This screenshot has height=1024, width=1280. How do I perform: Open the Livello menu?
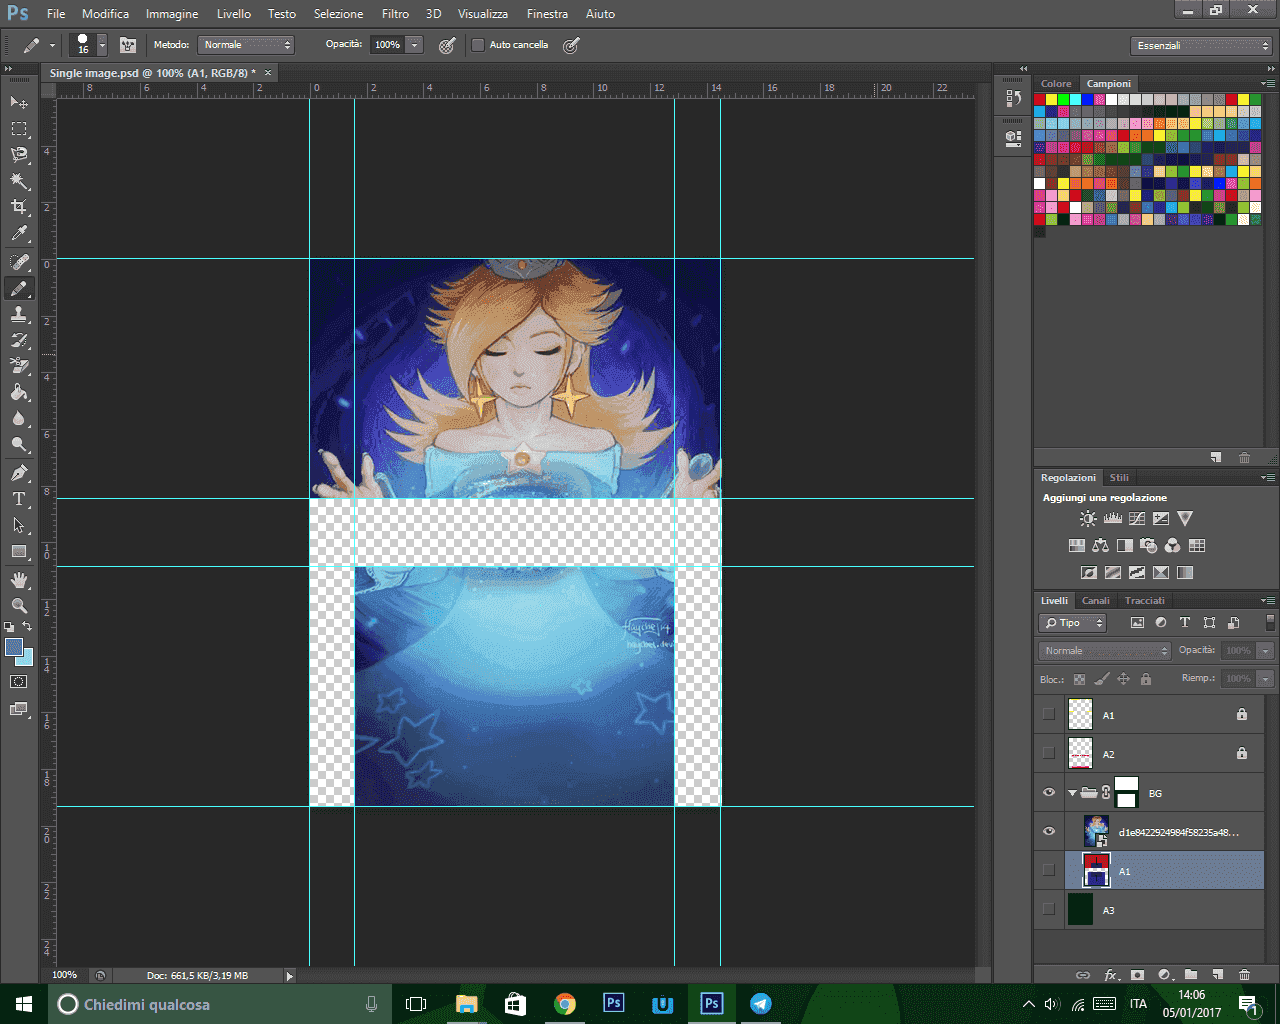click(x=233, y=14)
